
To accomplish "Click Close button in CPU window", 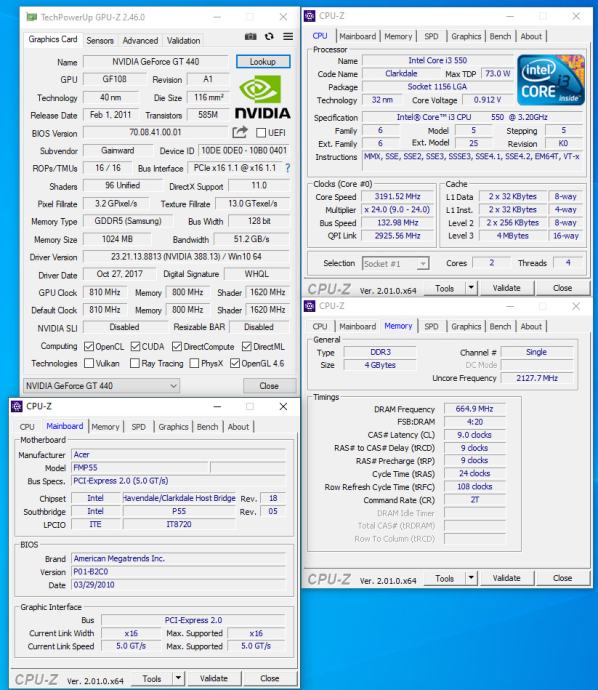I will coord(562,288).
